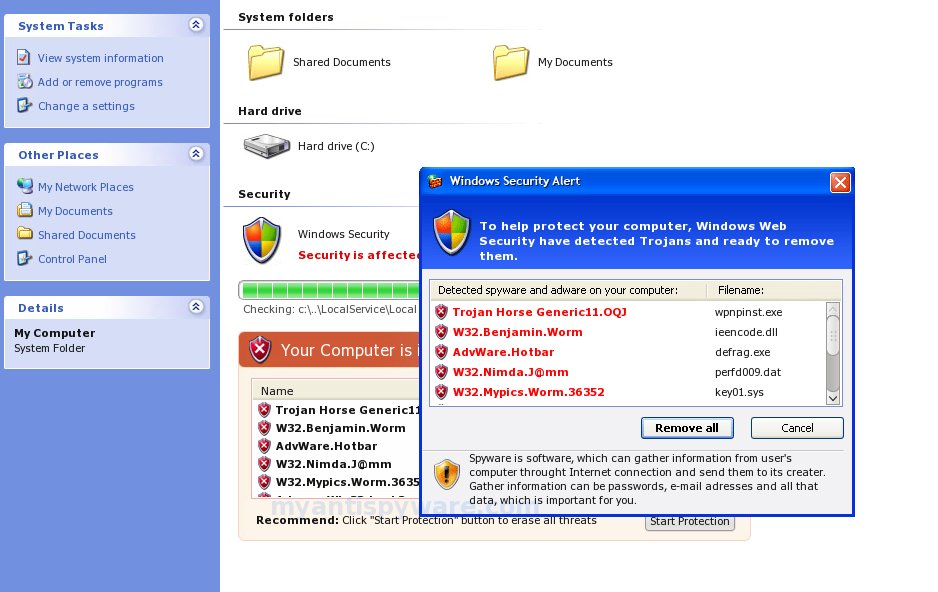938x592 pixels.
Task: Collapse the Details panel
Action: [196, 307]
